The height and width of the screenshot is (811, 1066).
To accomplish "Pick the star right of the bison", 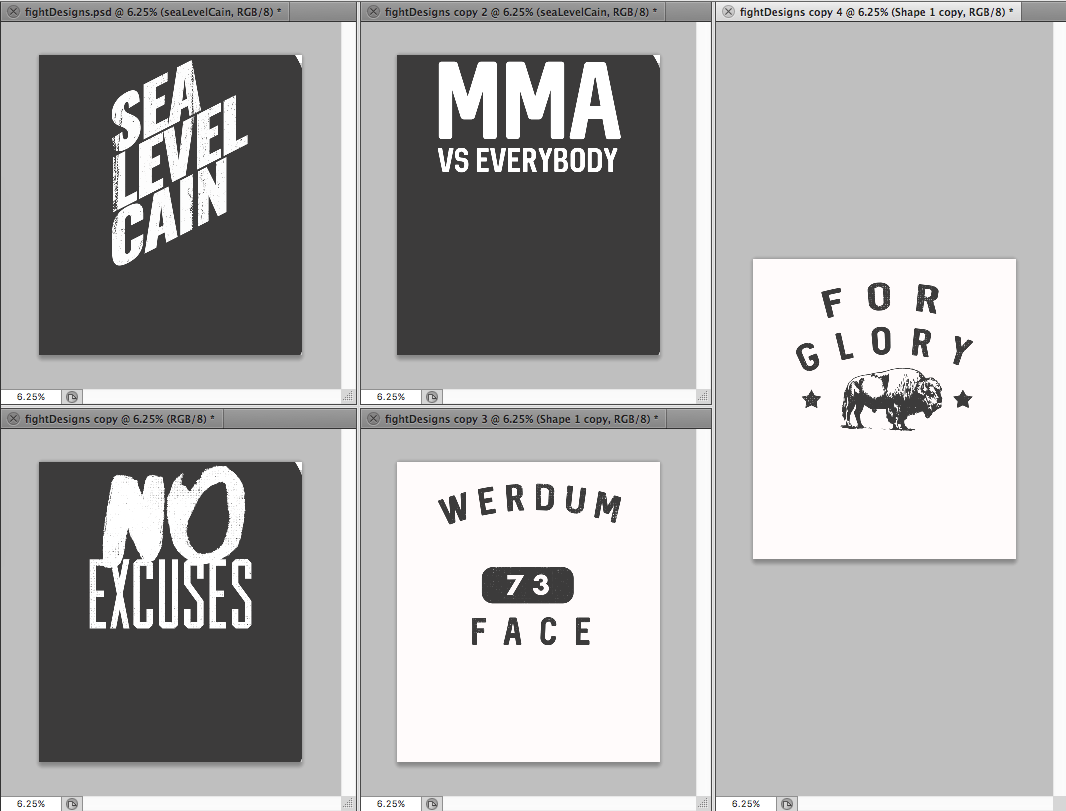I will pos(963,399).
